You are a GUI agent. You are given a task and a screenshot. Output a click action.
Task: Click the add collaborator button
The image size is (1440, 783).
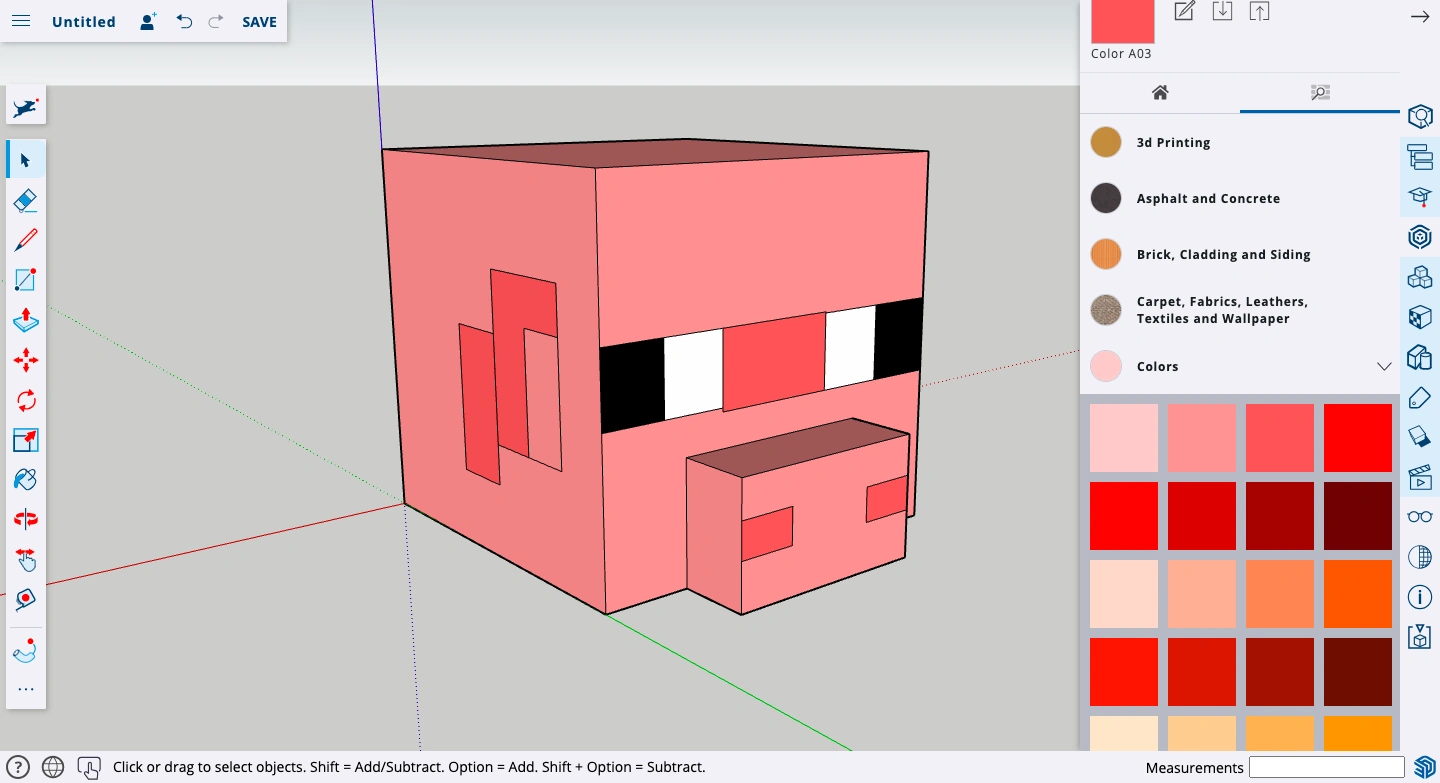coord(147,20)
